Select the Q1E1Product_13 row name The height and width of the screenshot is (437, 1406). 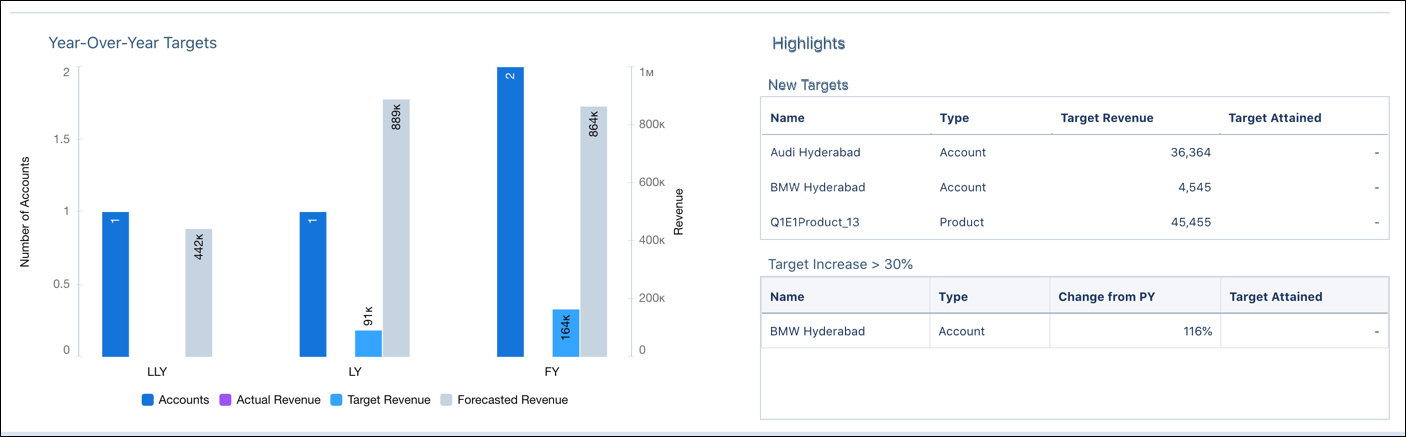(815, 222)
